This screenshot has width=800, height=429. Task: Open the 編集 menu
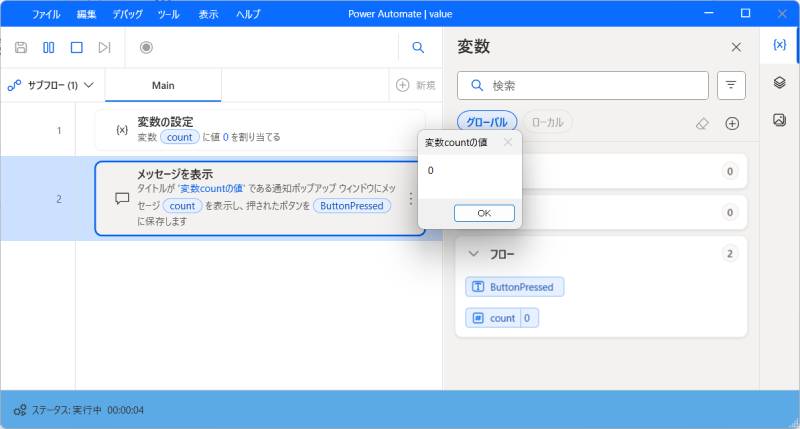click(86, 14)
